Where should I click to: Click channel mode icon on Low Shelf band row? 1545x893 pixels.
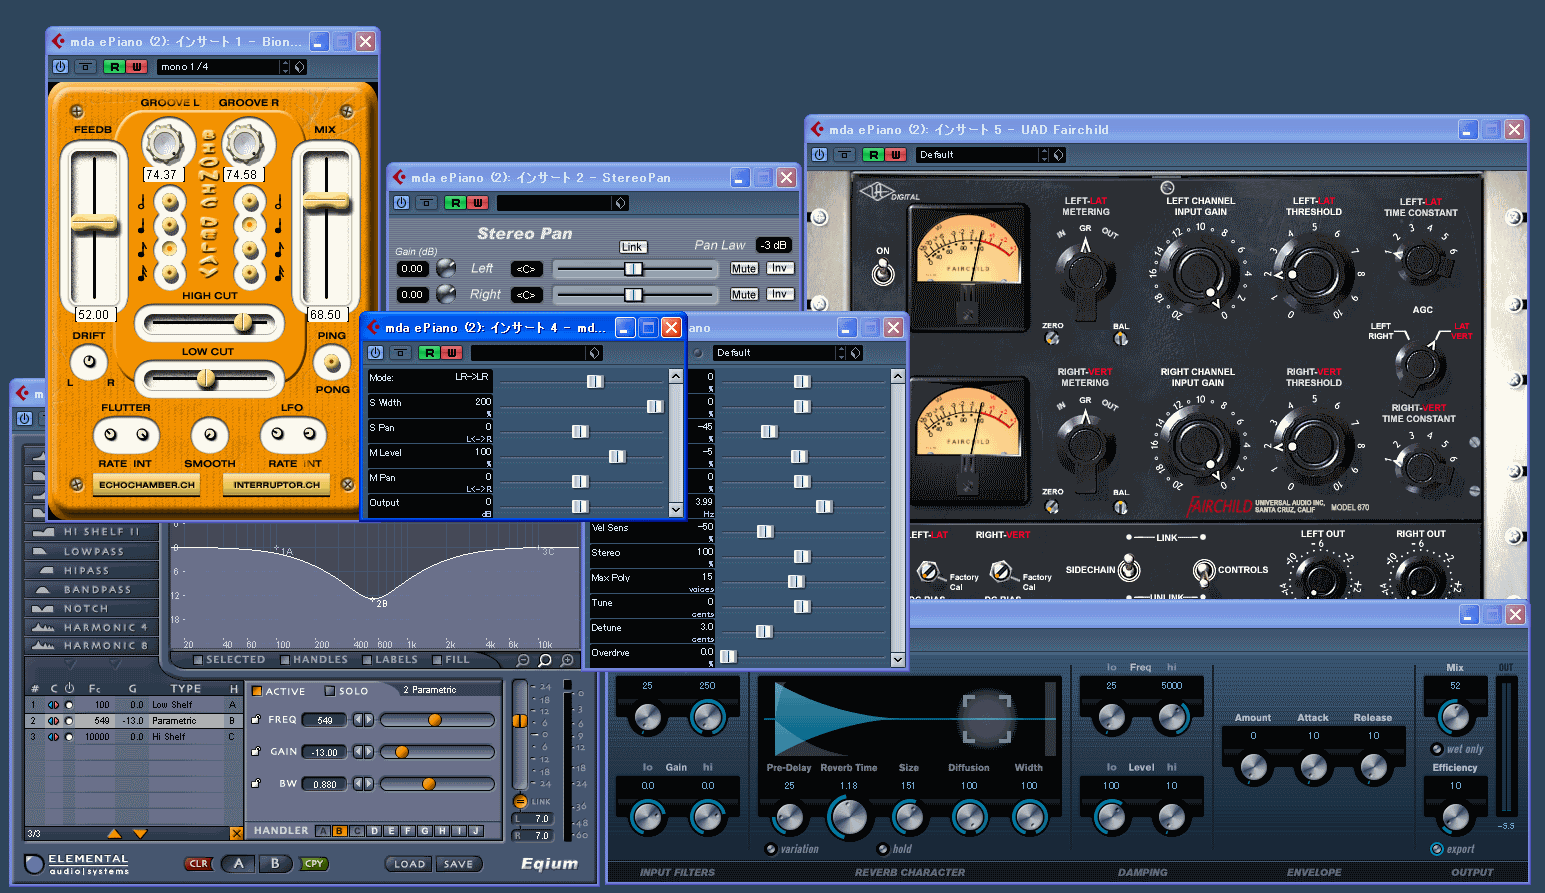click(53, 705)
